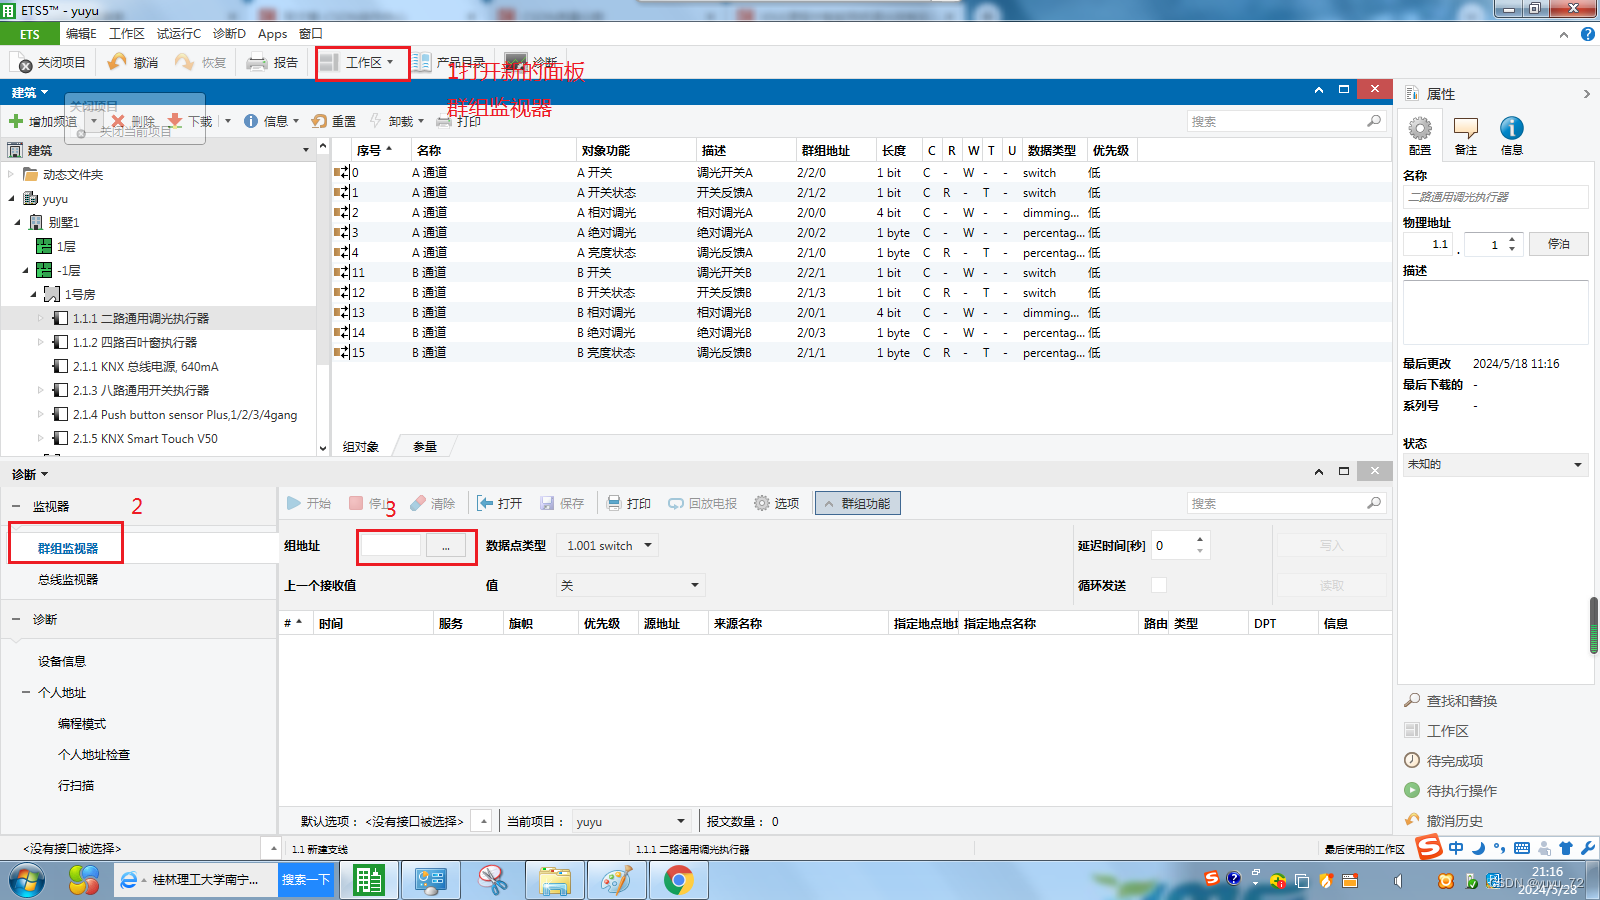Screen dimensions: 1600x900
Task: Open the 编辑E menu
Action: (81, 34)
